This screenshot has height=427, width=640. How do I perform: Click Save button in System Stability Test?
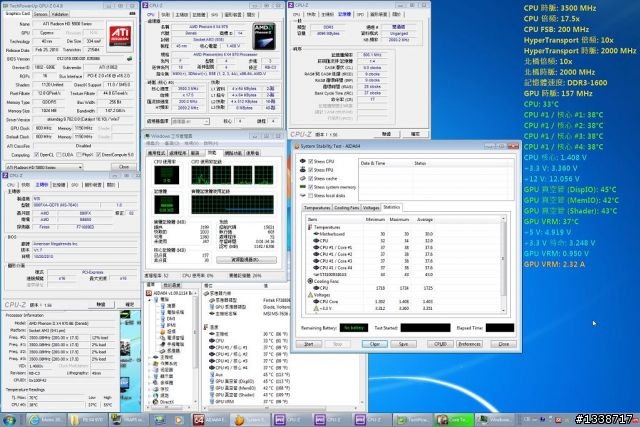pos(403,344)
